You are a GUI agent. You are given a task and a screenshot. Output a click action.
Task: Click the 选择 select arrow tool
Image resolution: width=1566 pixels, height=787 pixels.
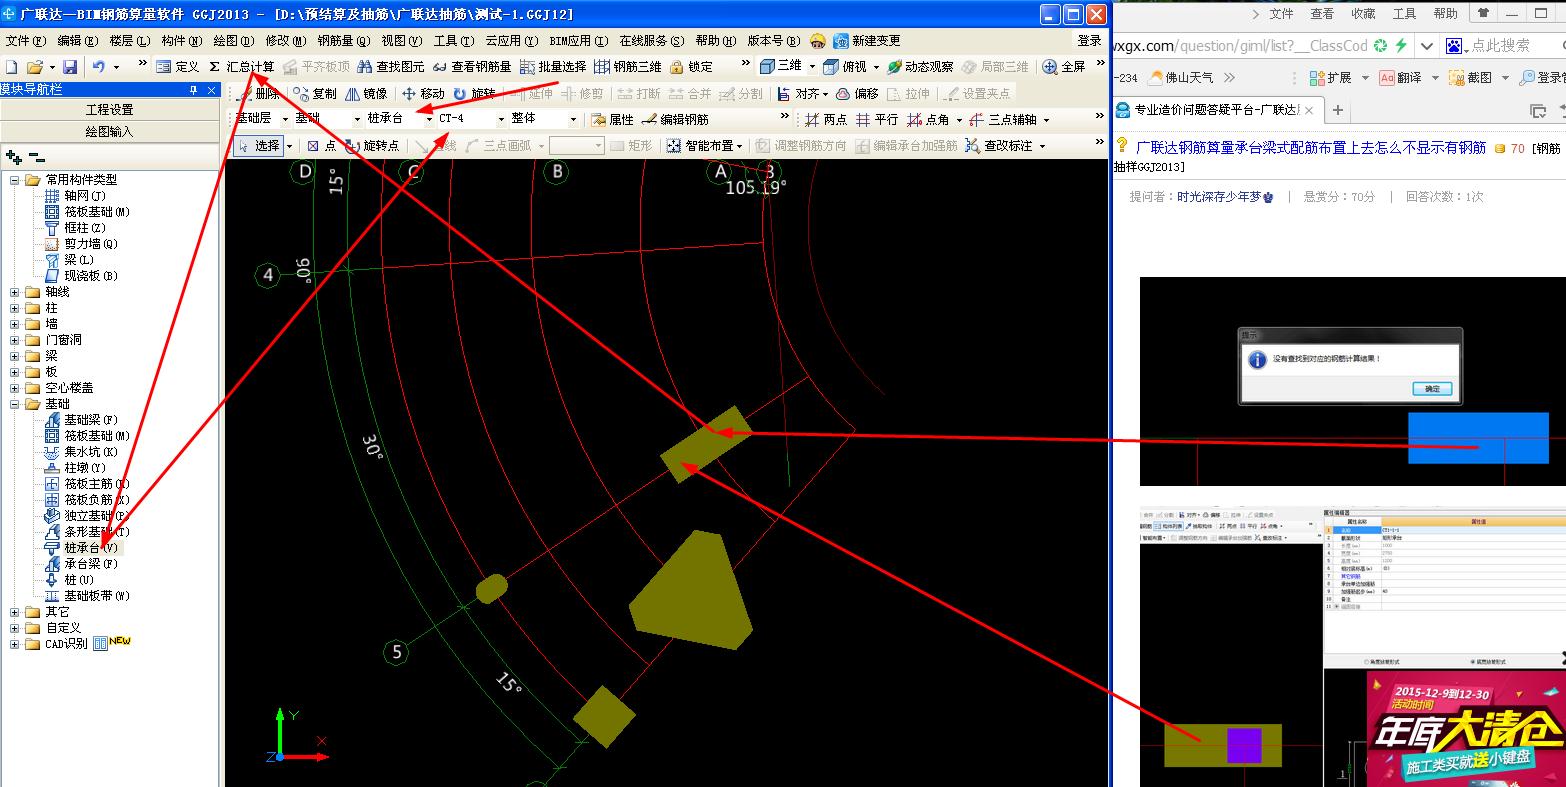pyautogui.click(x=259, y=145)
